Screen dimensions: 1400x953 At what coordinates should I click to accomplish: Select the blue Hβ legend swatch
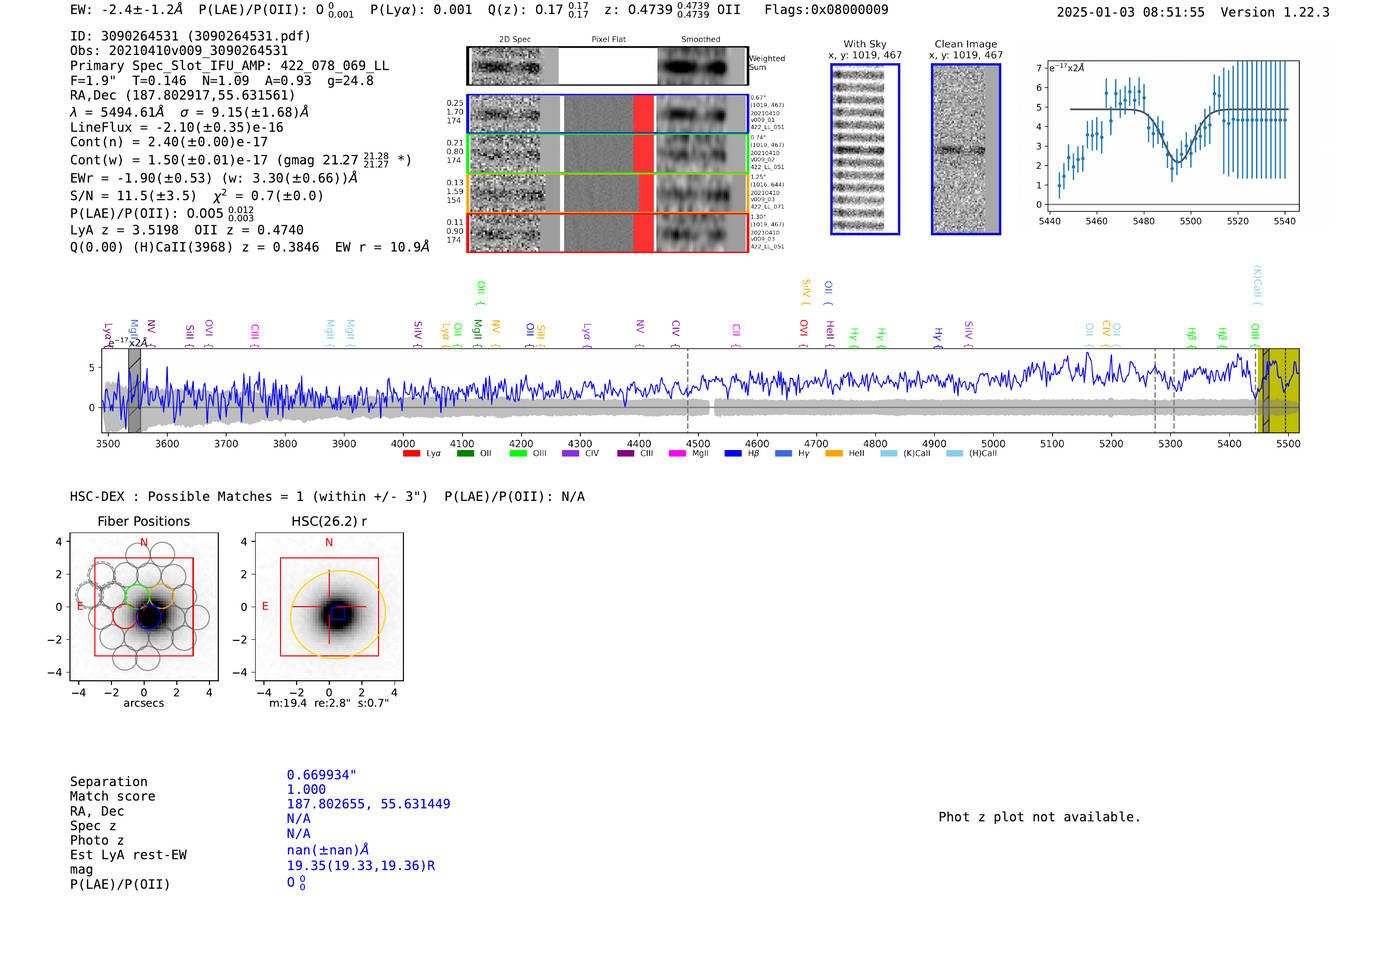coord(733,454)
